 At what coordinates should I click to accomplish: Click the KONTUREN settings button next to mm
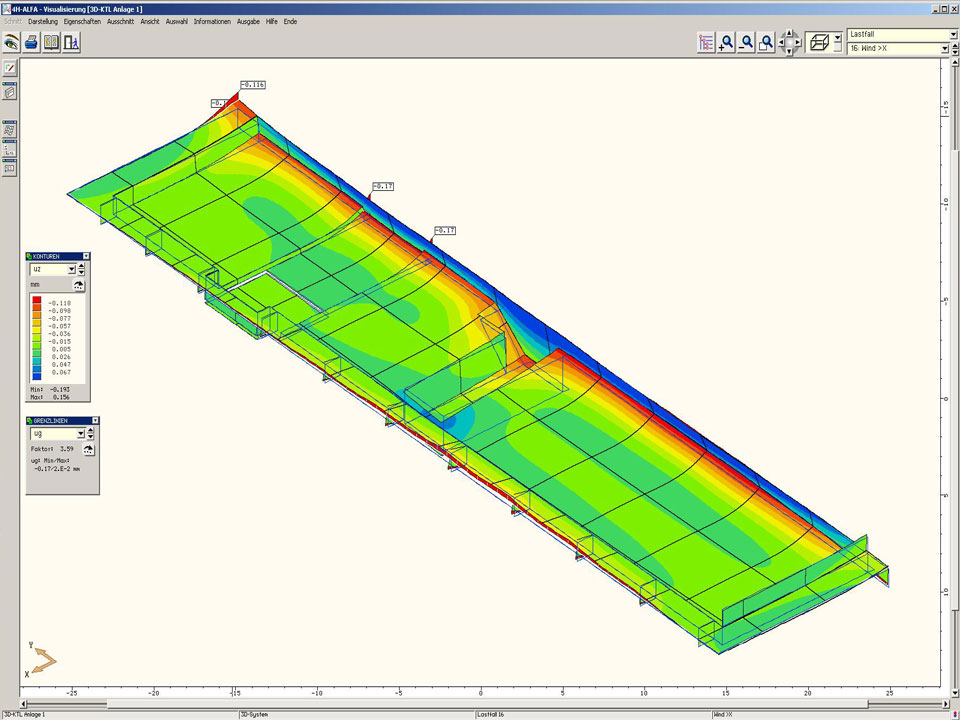(x=79, y=285)
